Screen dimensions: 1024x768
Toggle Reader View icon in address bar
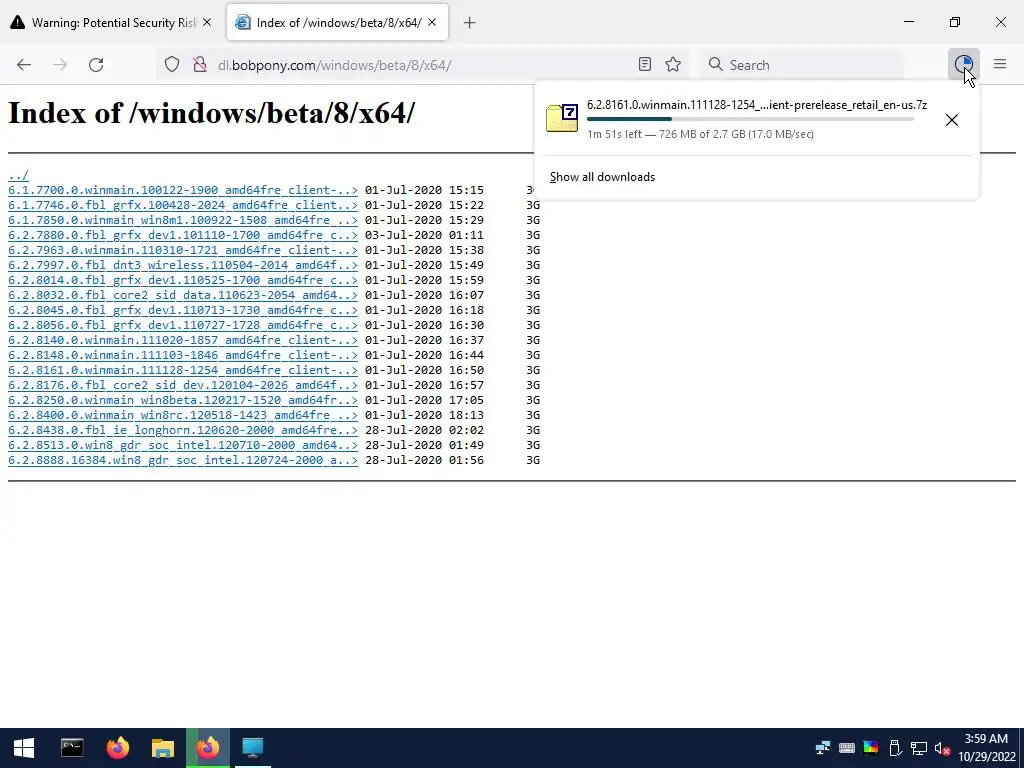click(645, 64)
